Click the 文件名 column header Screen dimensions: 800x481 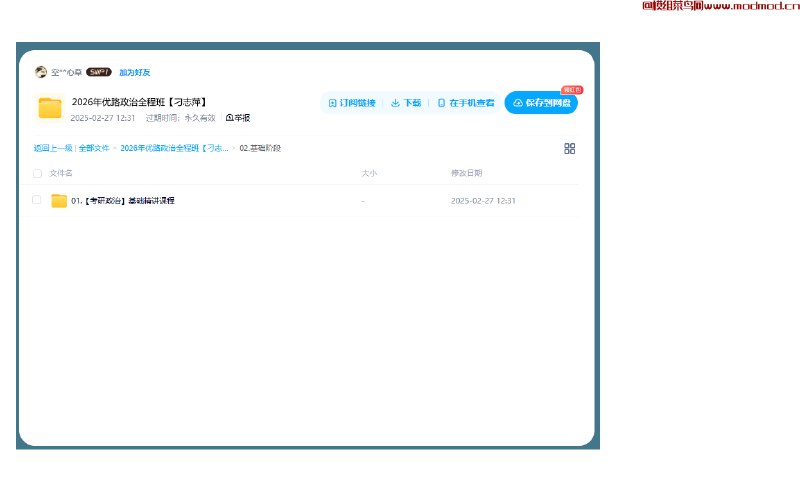(x=61, y=173)
